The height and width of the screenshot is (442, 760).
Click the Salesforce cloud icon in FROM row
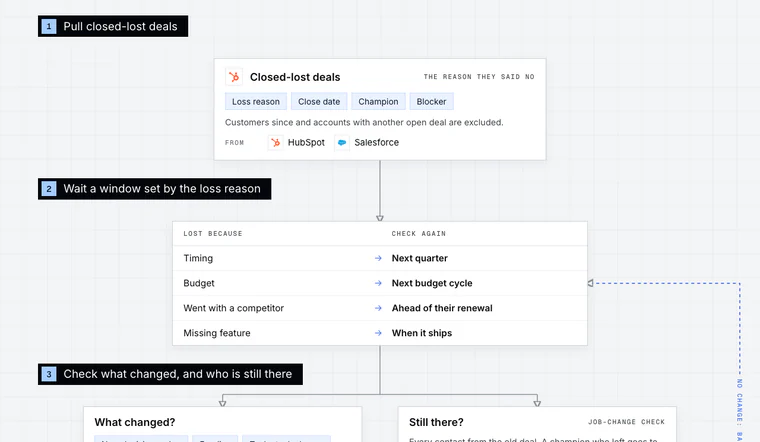[342, 142]
